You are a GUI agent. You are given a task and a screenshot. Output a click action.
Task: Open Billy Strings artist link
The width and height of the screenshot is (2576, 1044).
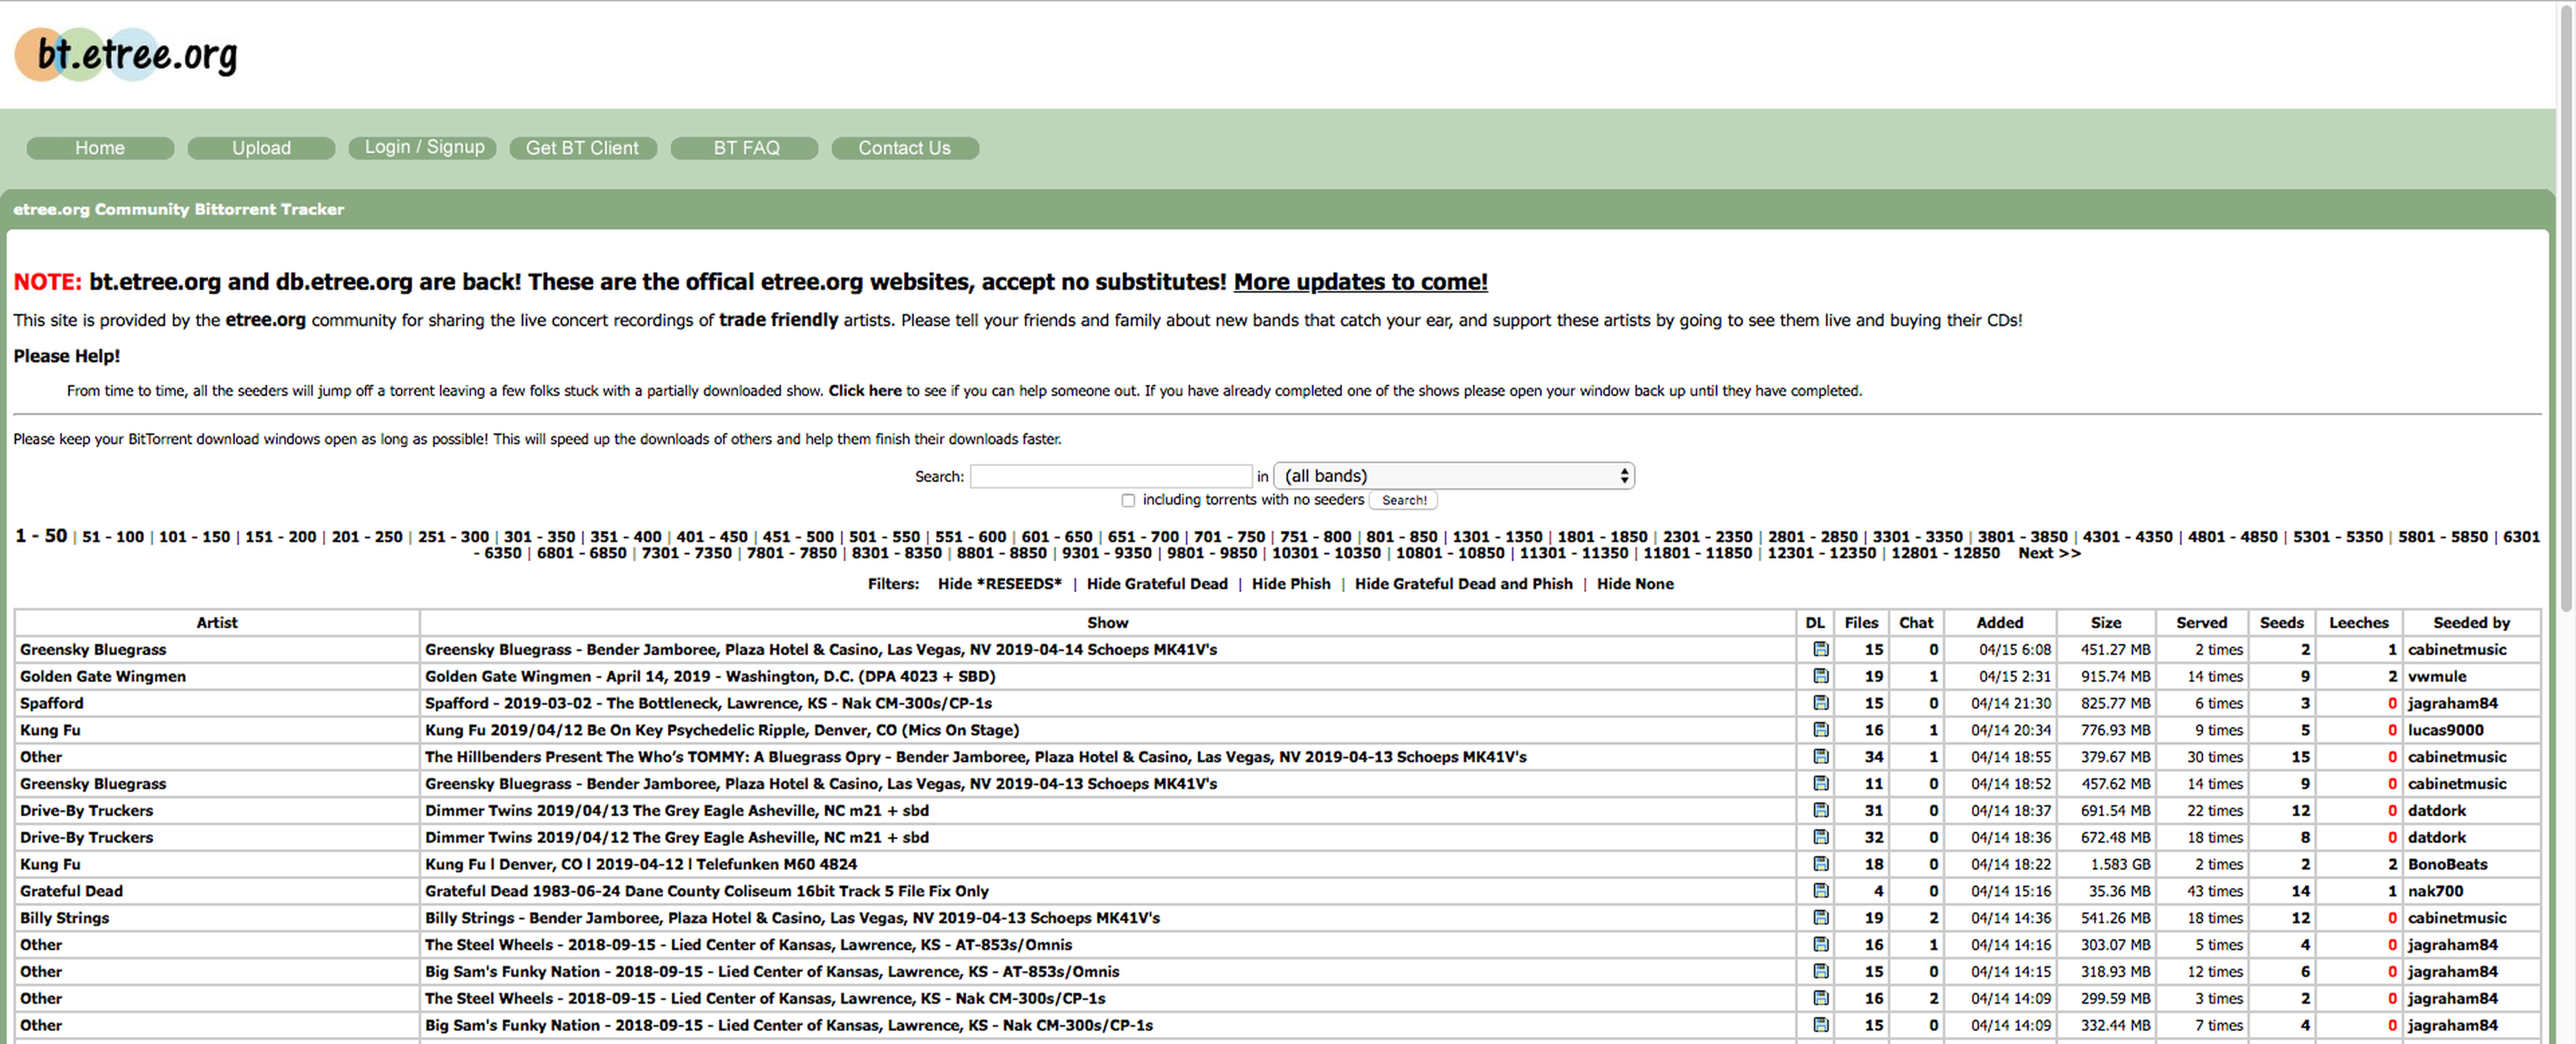(x=64, y=918)
